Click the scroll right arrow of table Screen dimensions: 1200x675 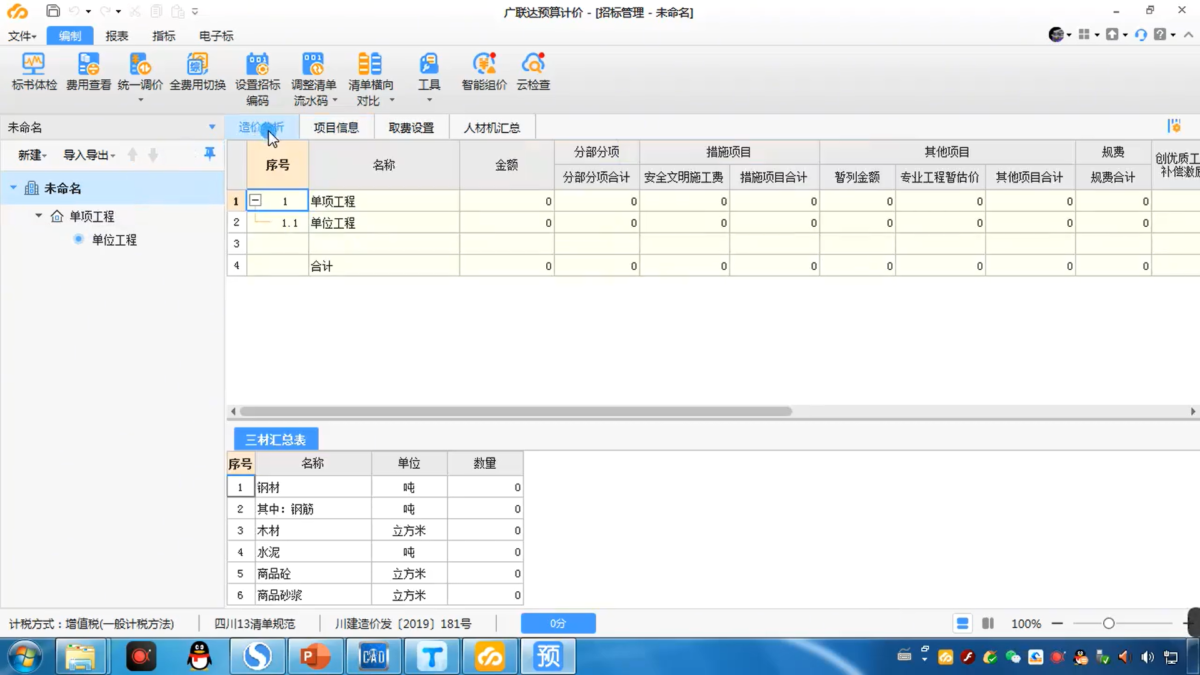(x=1192, y=411)
